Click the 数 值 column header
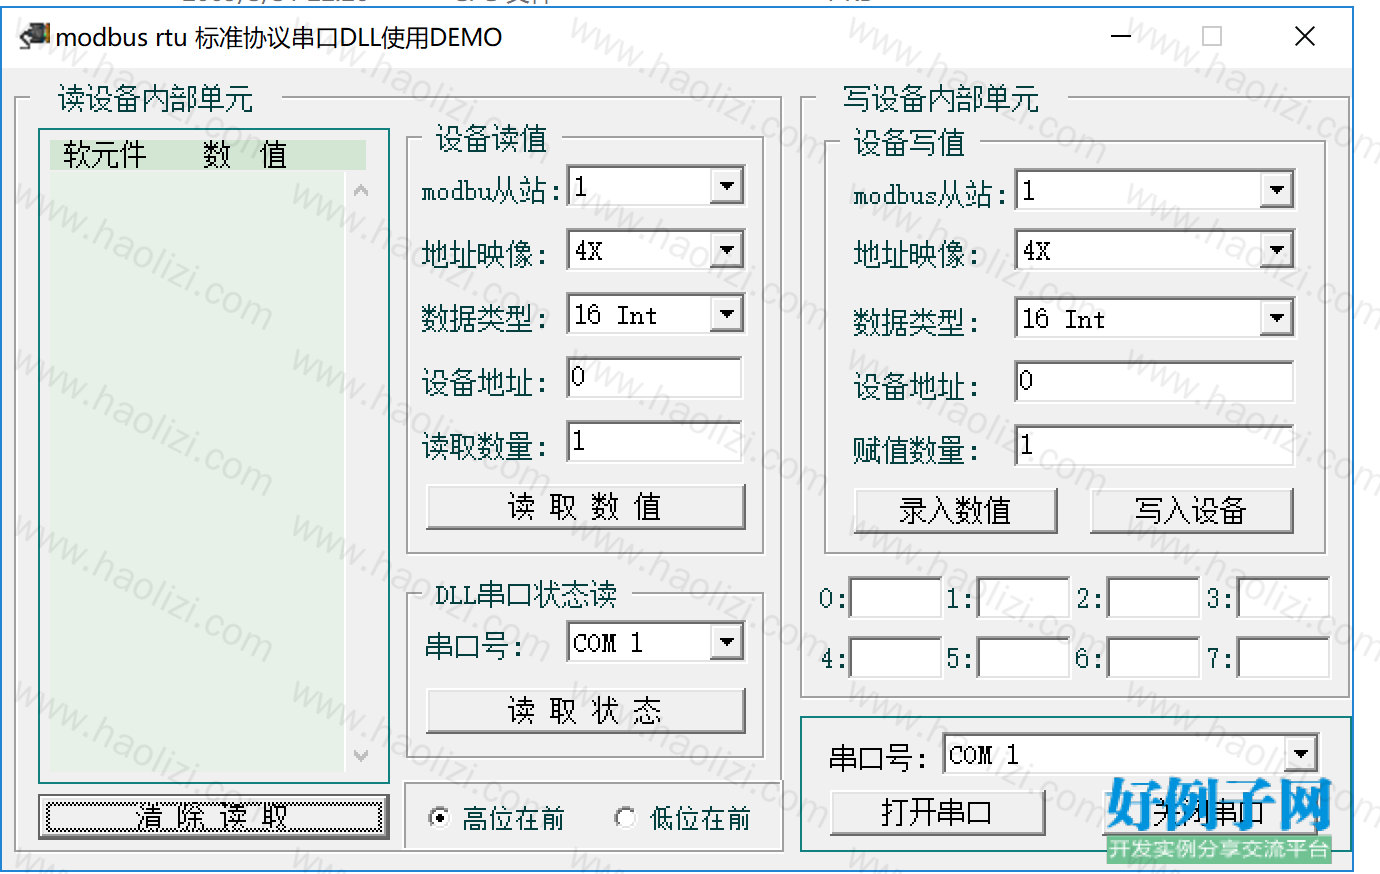The height and width of the screenshot is (874, 1380). coord(245,154)
